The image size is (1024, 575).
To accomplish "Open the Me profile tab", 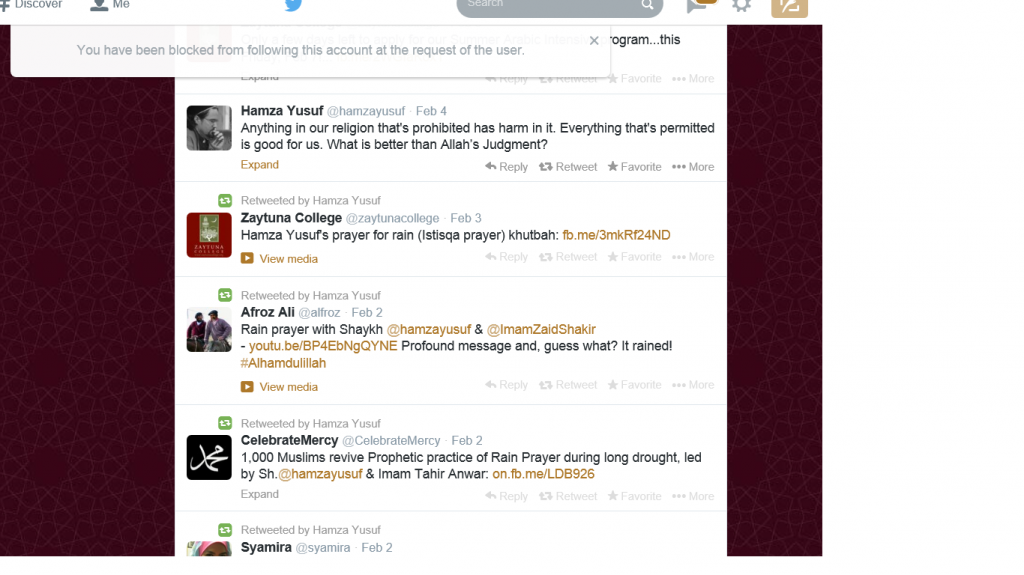I will tap(110, 5).
